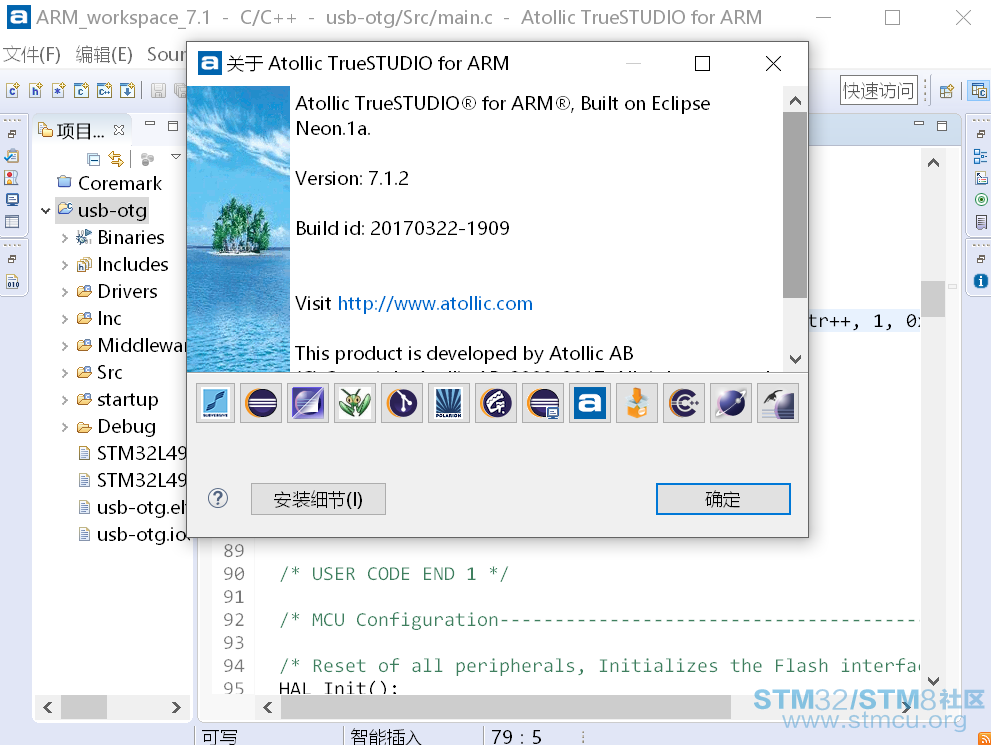
Task: Click the swirl-on-sphere plug-in icon after Polarion
Action: [496, 403]
